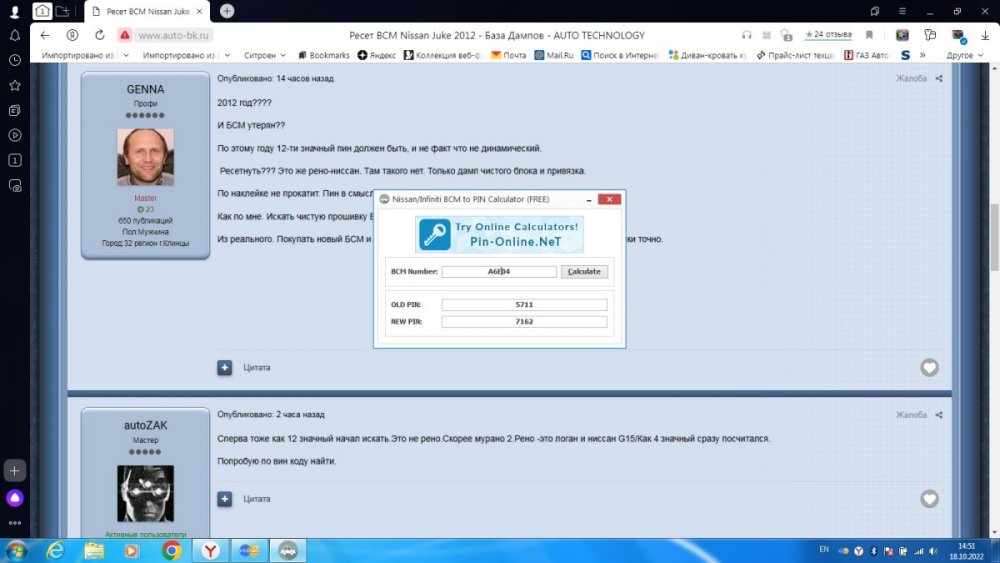Screen dimensions: 1000x563
Task: Open GENNA user profile name
Action: click(145, 89)
